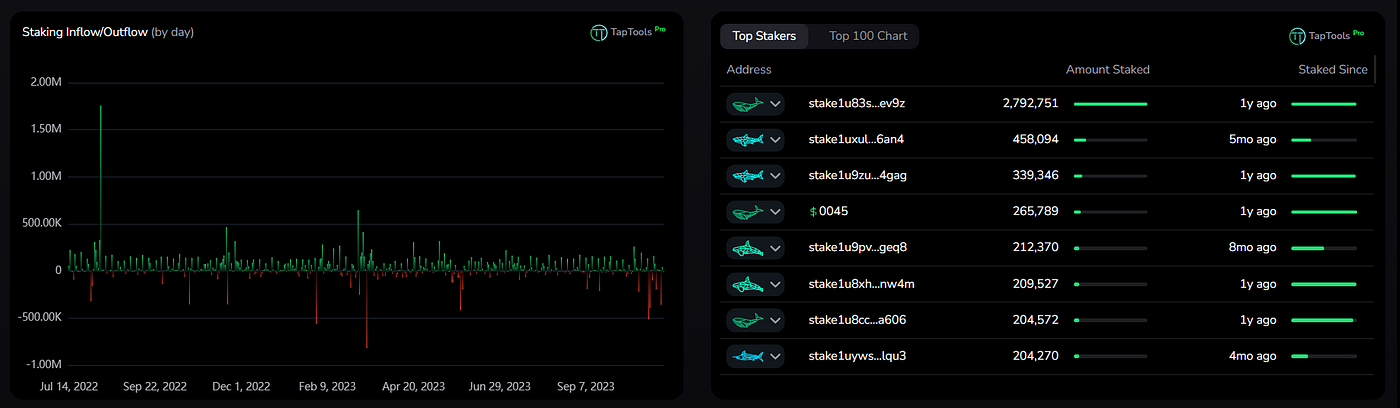Click the Staked Since bar next to 5mo ago
The width and height of the screenshot is (1400, 408).
pos(1324,140)
